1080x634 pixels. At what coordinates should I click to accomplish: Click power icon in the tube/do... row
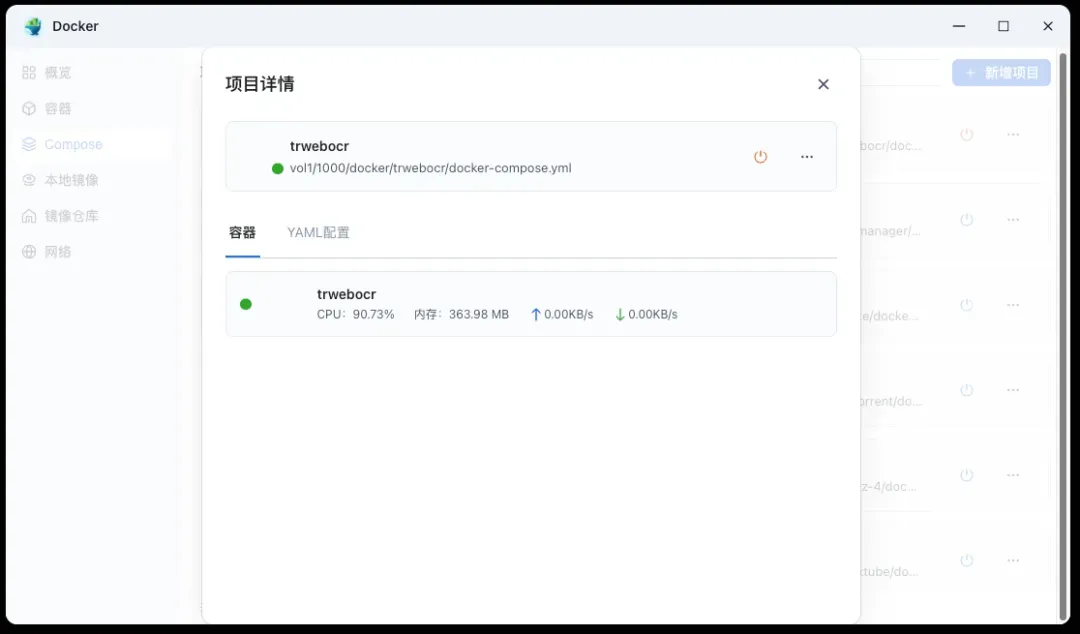coord(967,560)
